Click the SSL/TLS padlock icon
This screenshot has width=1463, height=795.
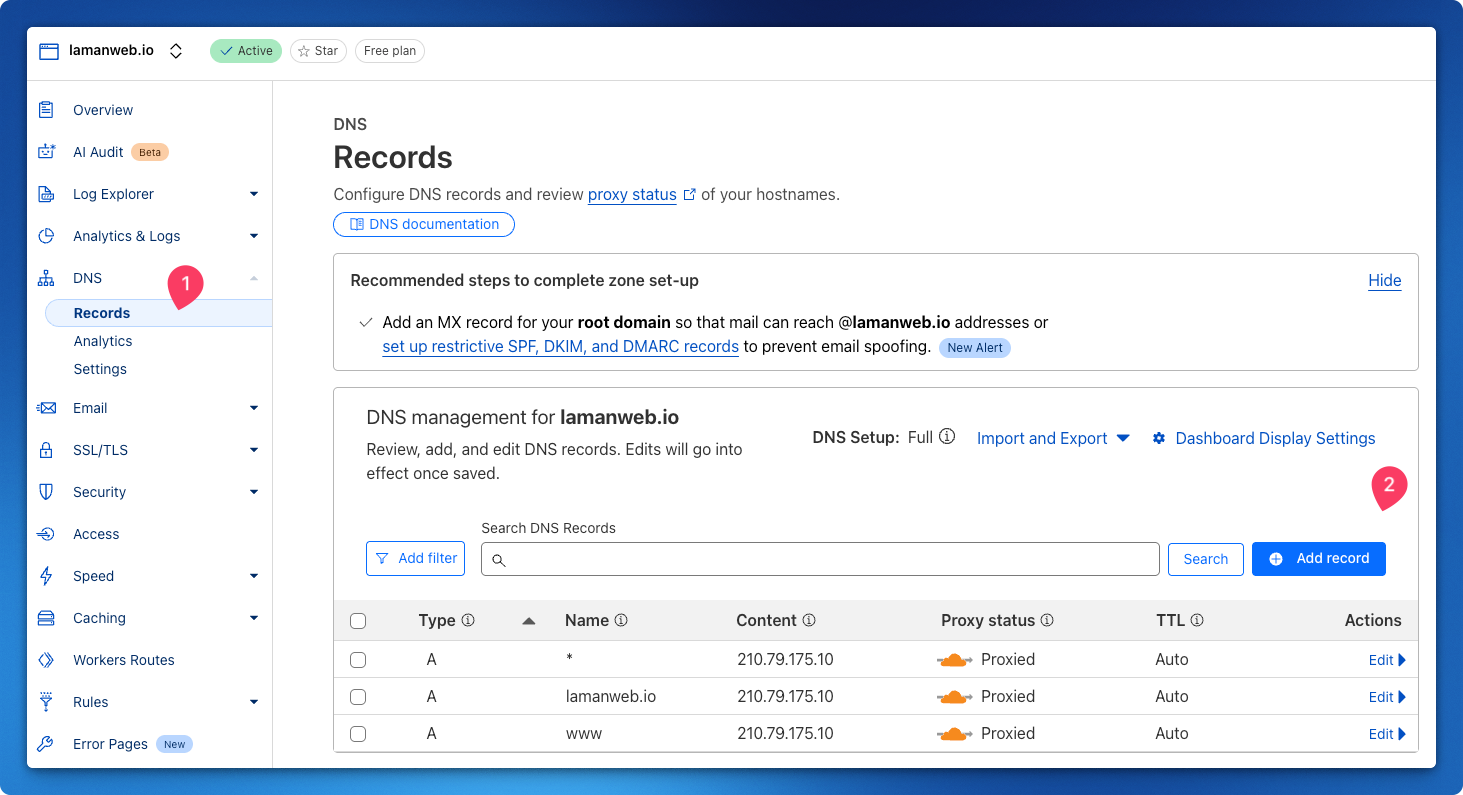[x=46, y=450]
